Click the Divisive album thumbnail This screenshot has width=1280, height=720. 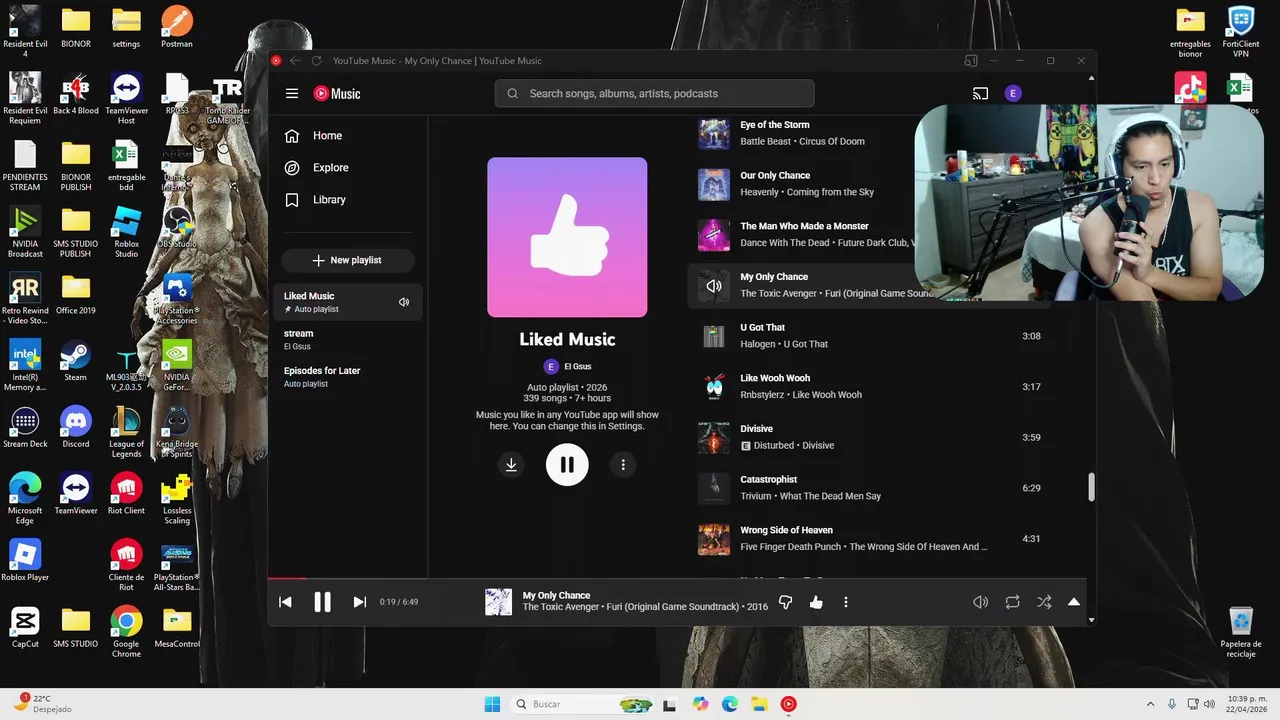pyautogui.click(x=714, y=437)
